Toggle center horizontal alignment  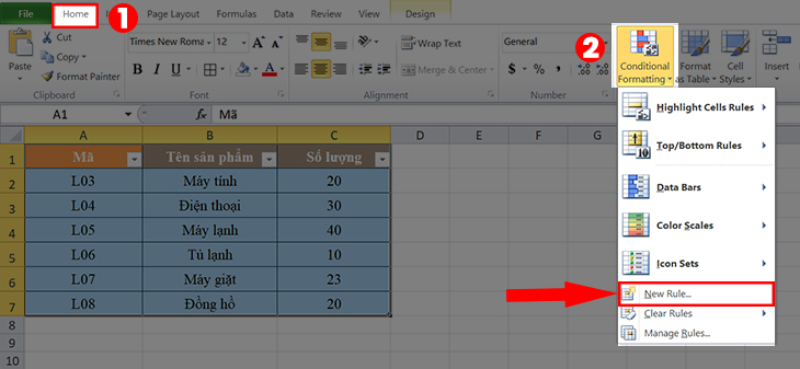point(321,69)
